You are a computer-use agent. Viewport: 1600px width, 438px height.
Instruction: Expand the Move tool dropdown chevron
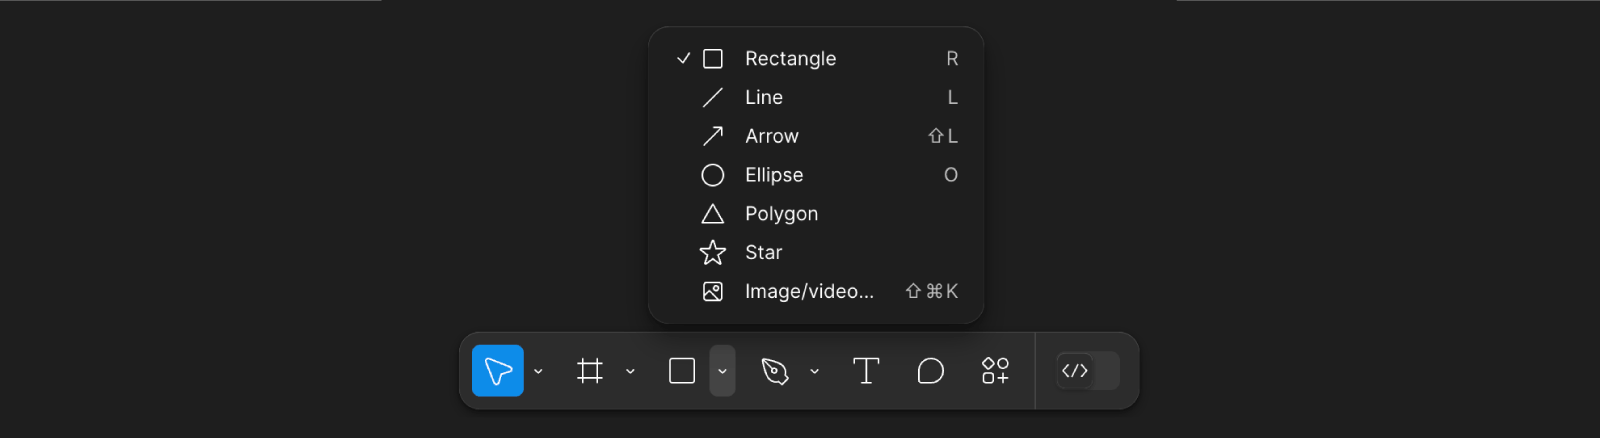538,371
